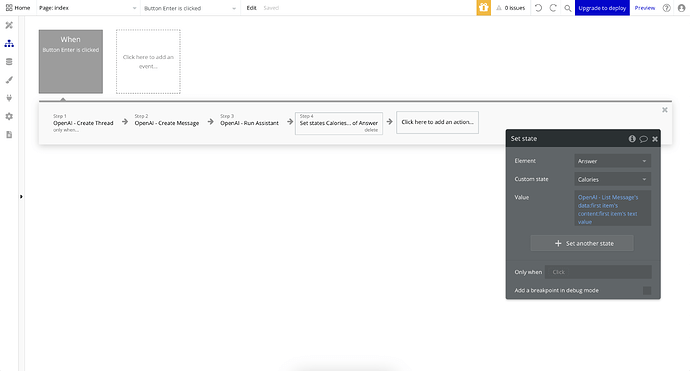Open the Data tab in the sidebar

[x=9, y=62]
